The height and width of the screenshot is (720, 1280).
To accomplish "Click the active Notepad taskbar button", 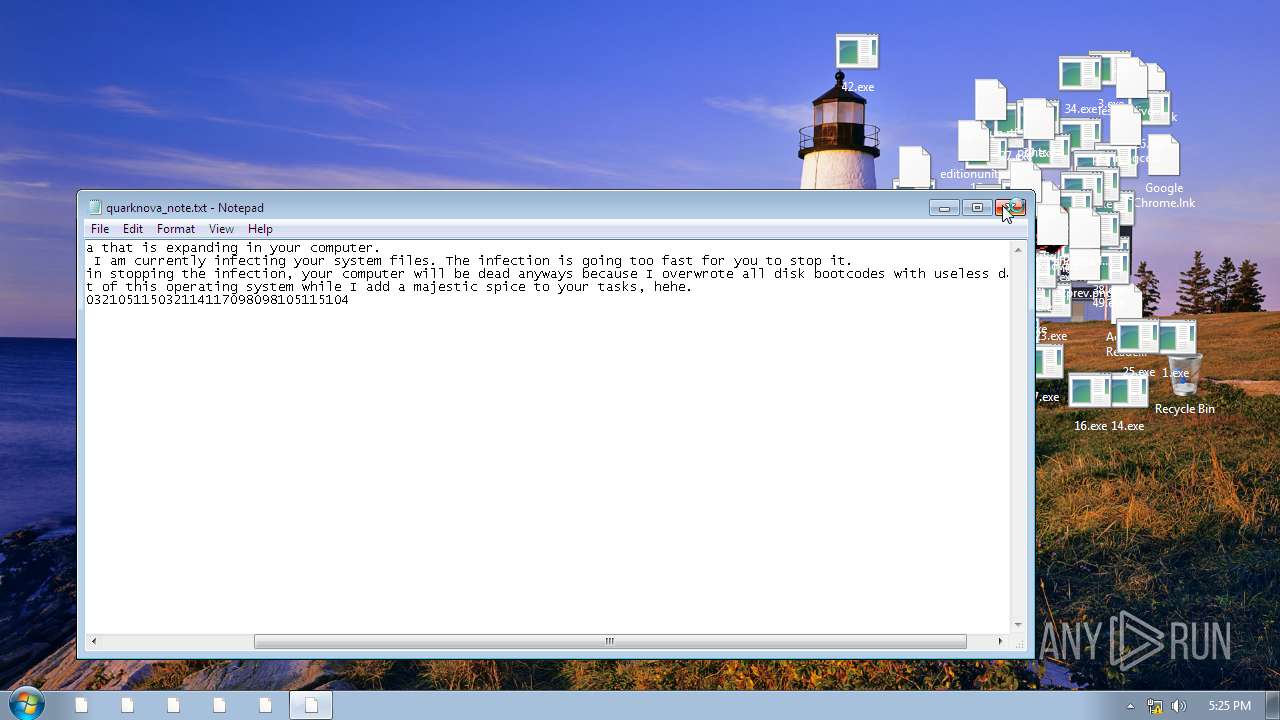I will pyautogui.click(x=311, y=705).
